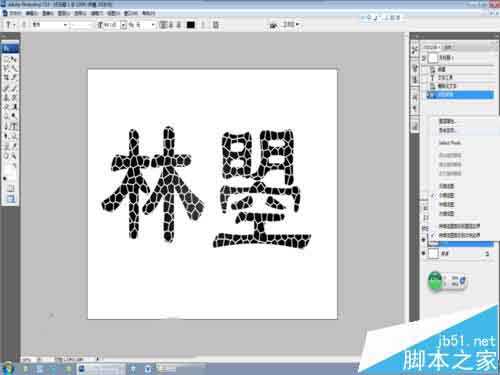Viewport: 500px width, 375px height.
Task: Select the Eyedropper tool
Action: point(14,146)
